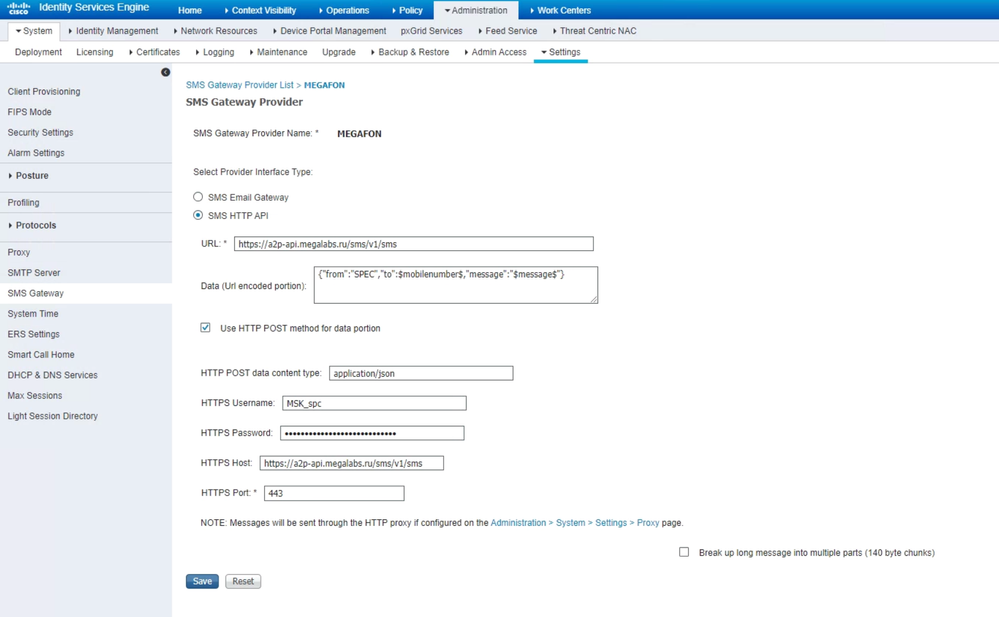Expand the Maintenance submenu
Screen dimensions: 999x617
278,52
